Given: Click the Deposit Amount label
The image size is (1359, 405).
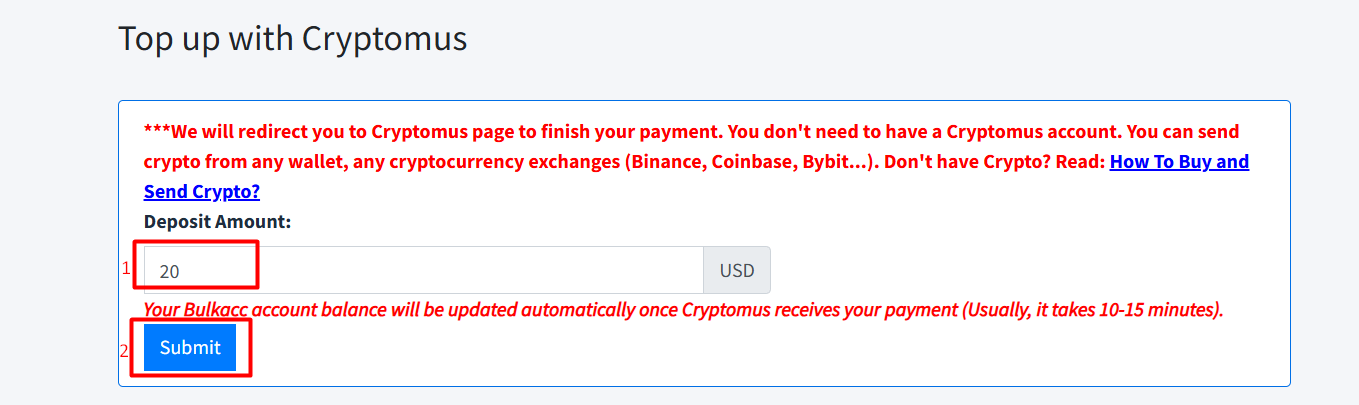Looking at the screenshot, I should pos(217,221).
